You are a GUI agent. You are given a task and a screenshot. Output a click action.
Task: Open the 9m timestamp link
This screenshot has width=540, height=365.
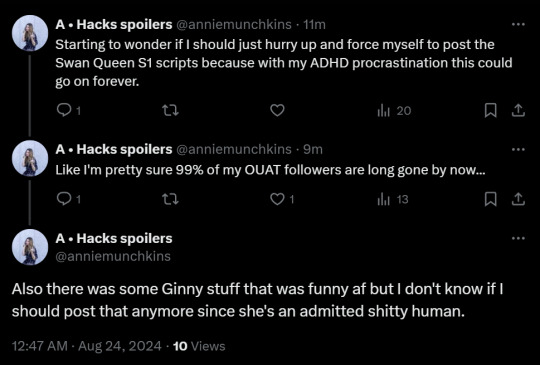tap(313, 149)
